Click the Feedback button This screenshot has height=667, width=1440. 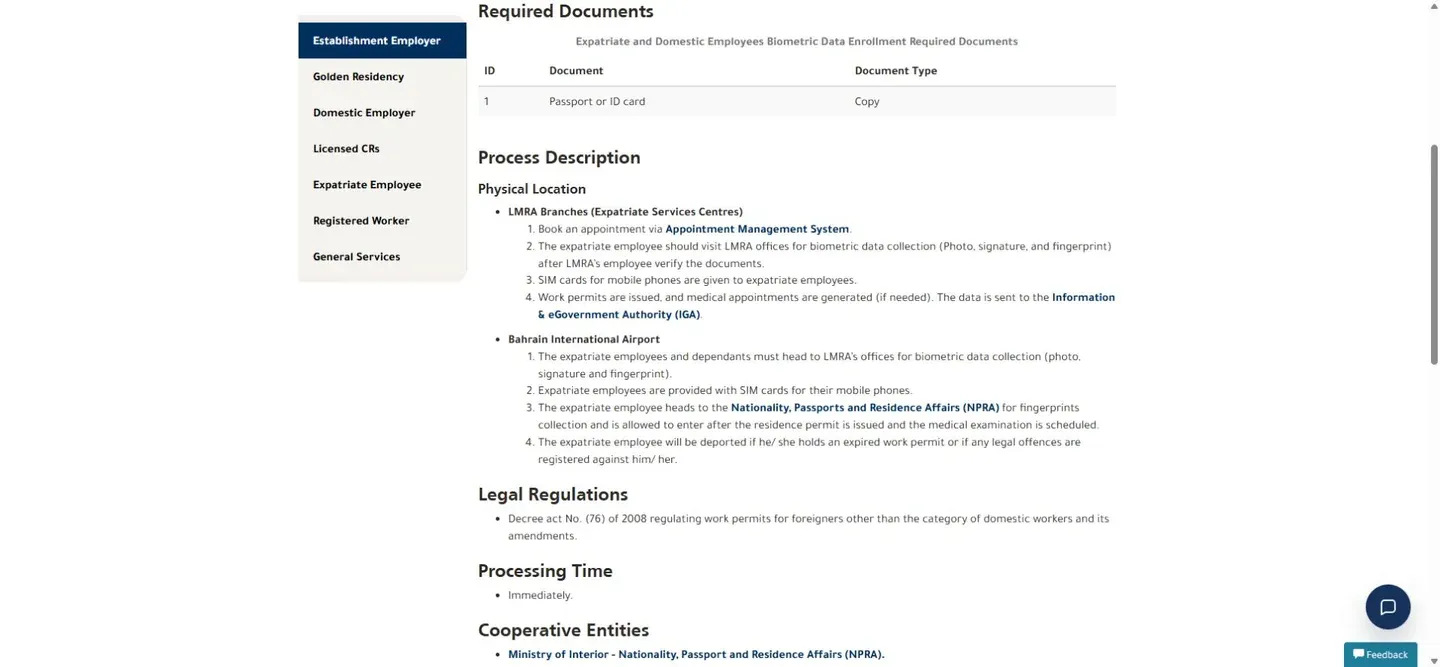point(1380,655)
